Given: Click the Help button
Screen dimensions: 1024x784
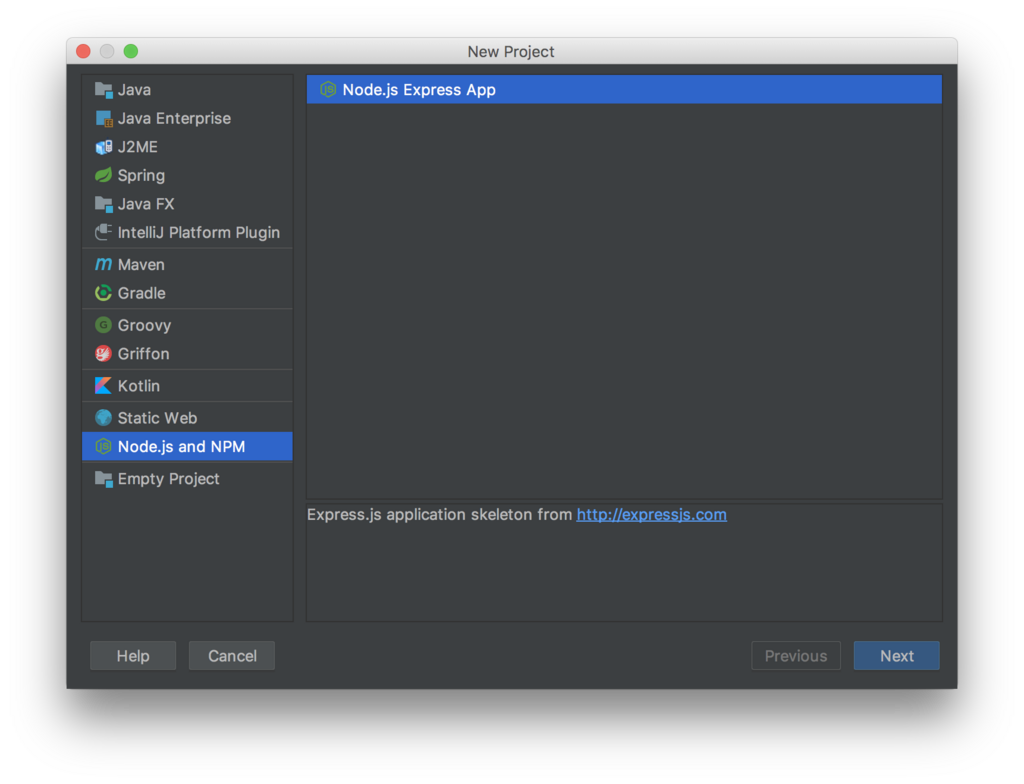Looking at the screenshot, I should (133, 656).
